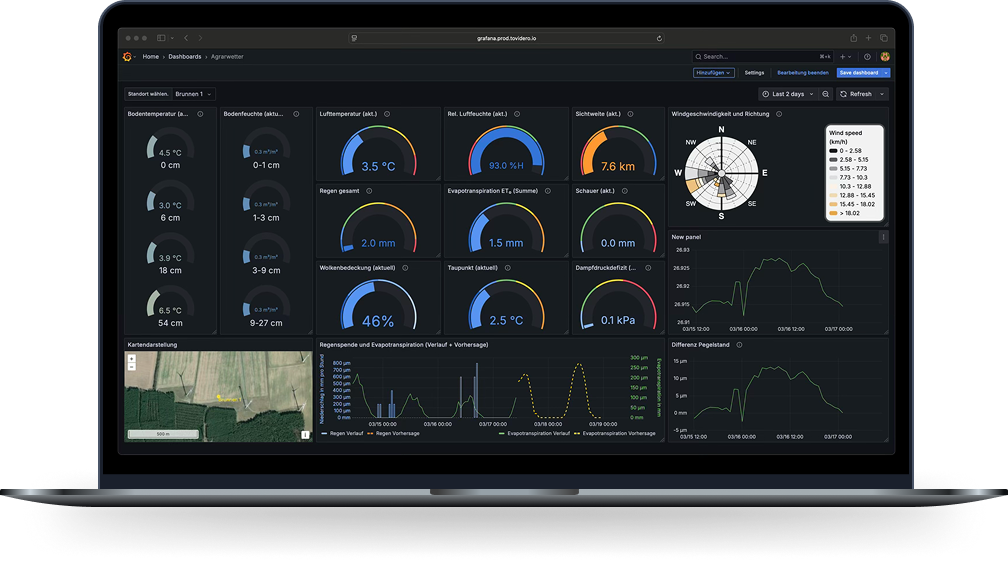Zoom in on the map with plus button
Image resolution: width=1008 pixels, height=562 pixels.
pyautogui.click(x=132, y=359)
